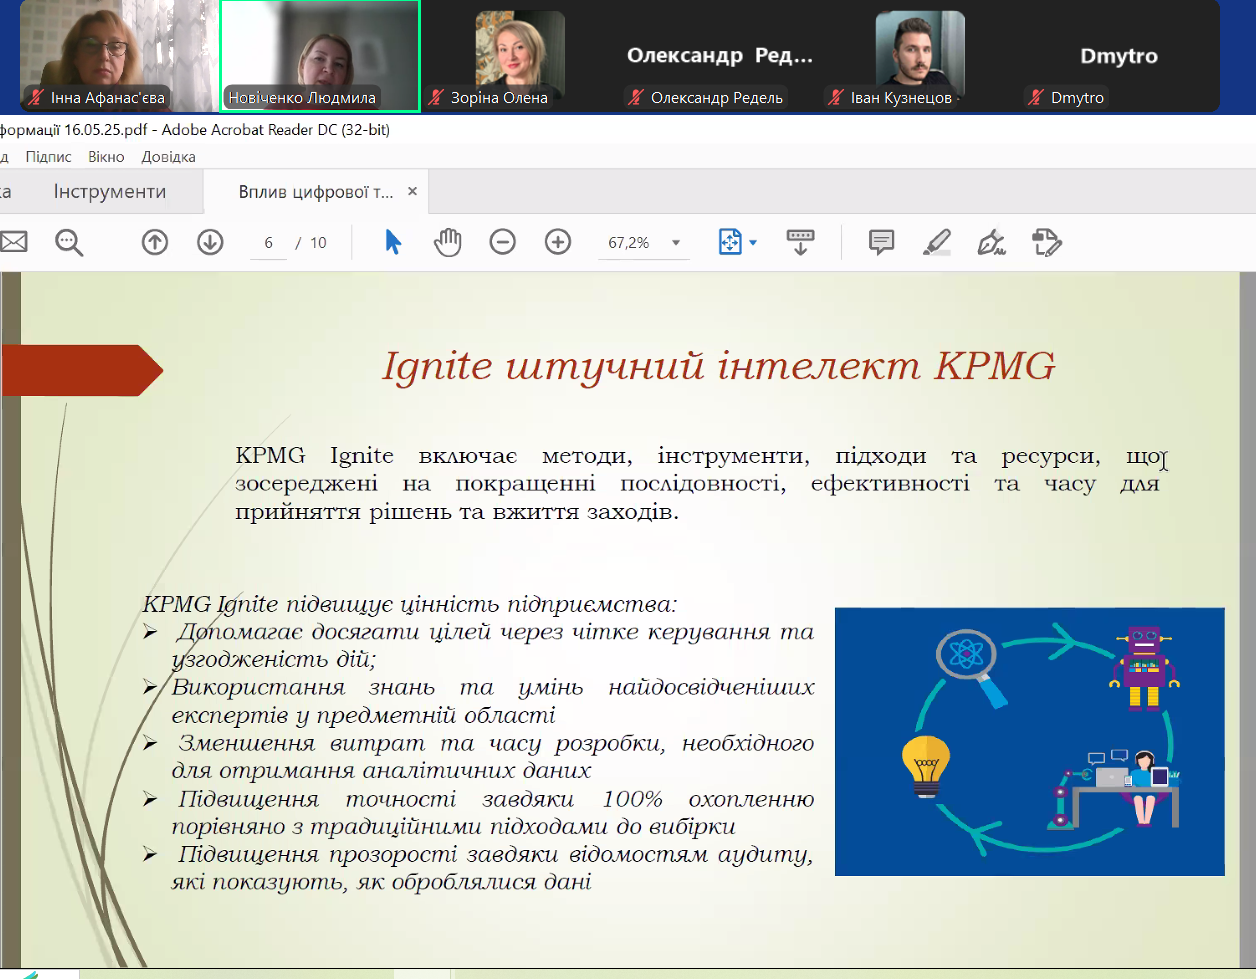1256x979 pixels.
Task: Zoom out with the minus button
Action: click(x=502, y=242)
